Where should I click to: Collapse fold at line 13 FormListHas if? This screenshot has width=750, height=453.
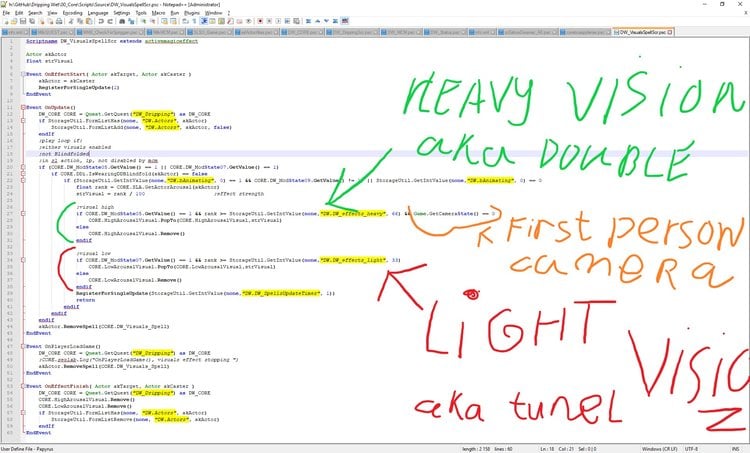pyautogui.click(x=23, y=121)
